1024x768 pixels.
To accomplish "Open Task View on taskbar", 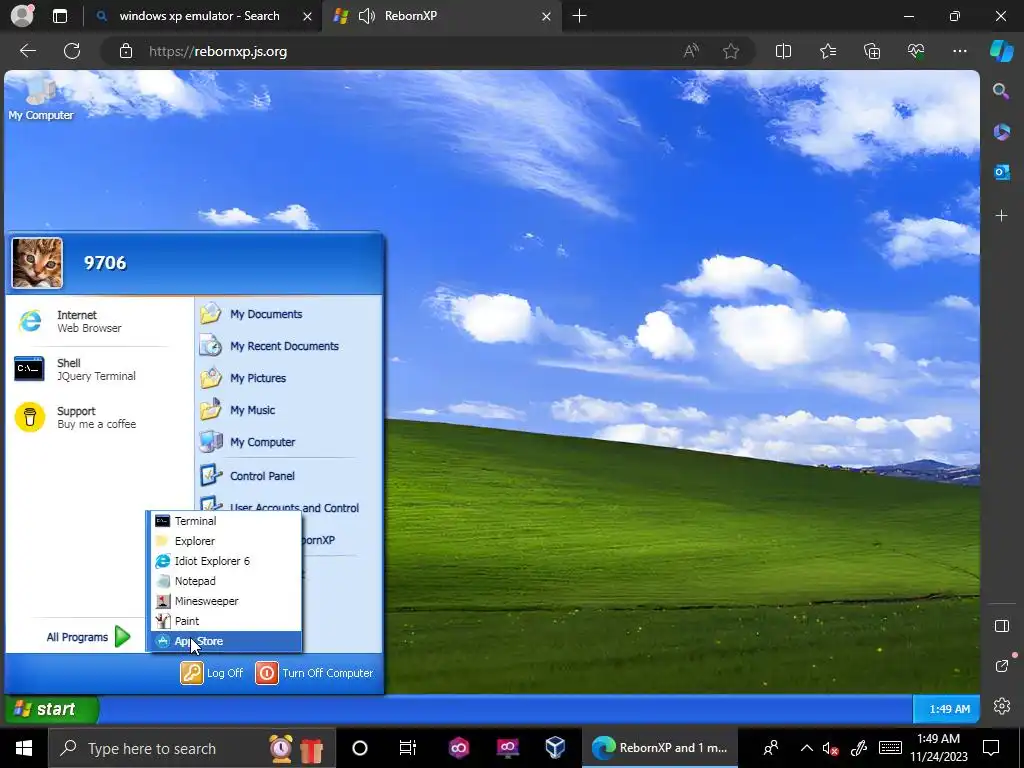I will pyautogui.click(x=408, y=748).
